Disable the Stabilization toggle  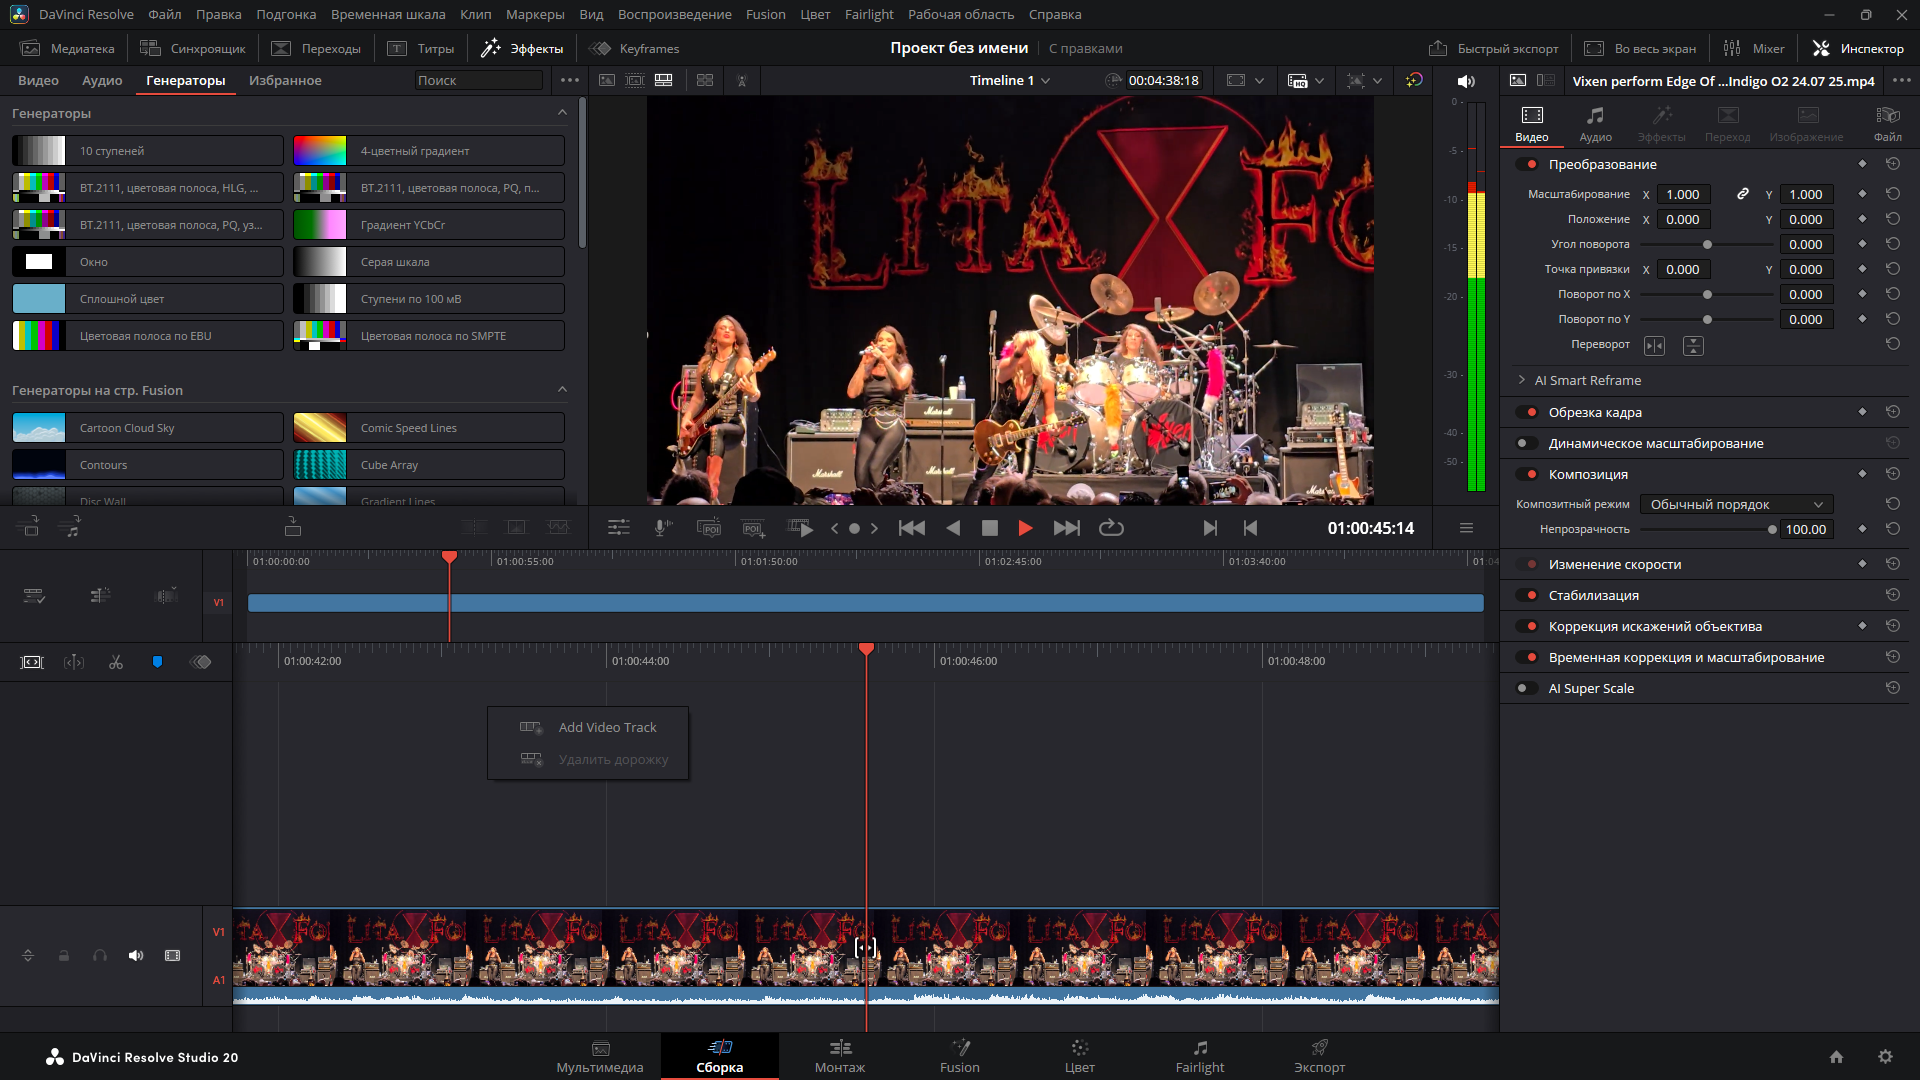[x=1527, y=595]
